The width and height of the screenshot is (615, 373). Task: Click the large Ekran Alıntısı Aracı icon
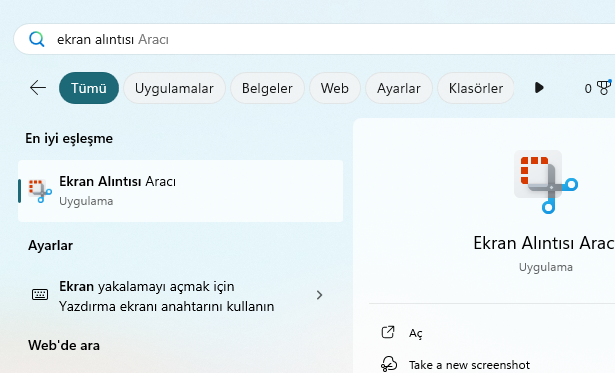(545, 182)
